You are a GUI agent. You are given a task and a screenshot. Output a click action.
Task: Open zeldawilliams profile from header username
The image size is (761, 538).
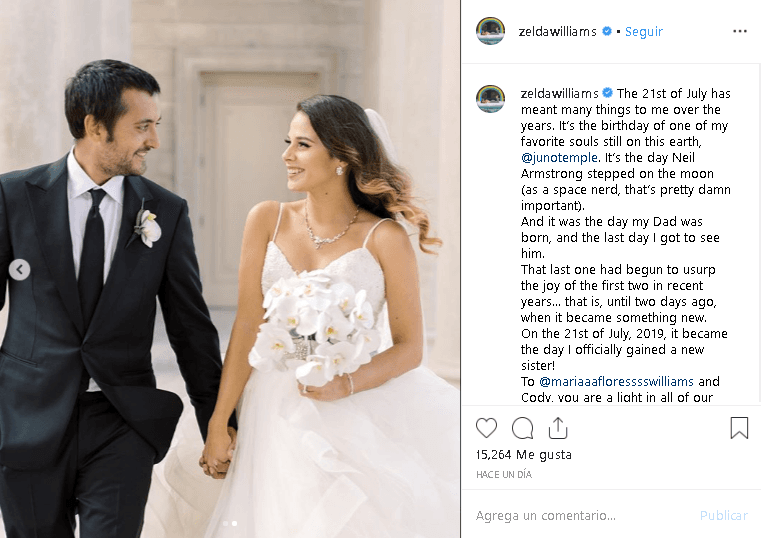click(557, 32)
